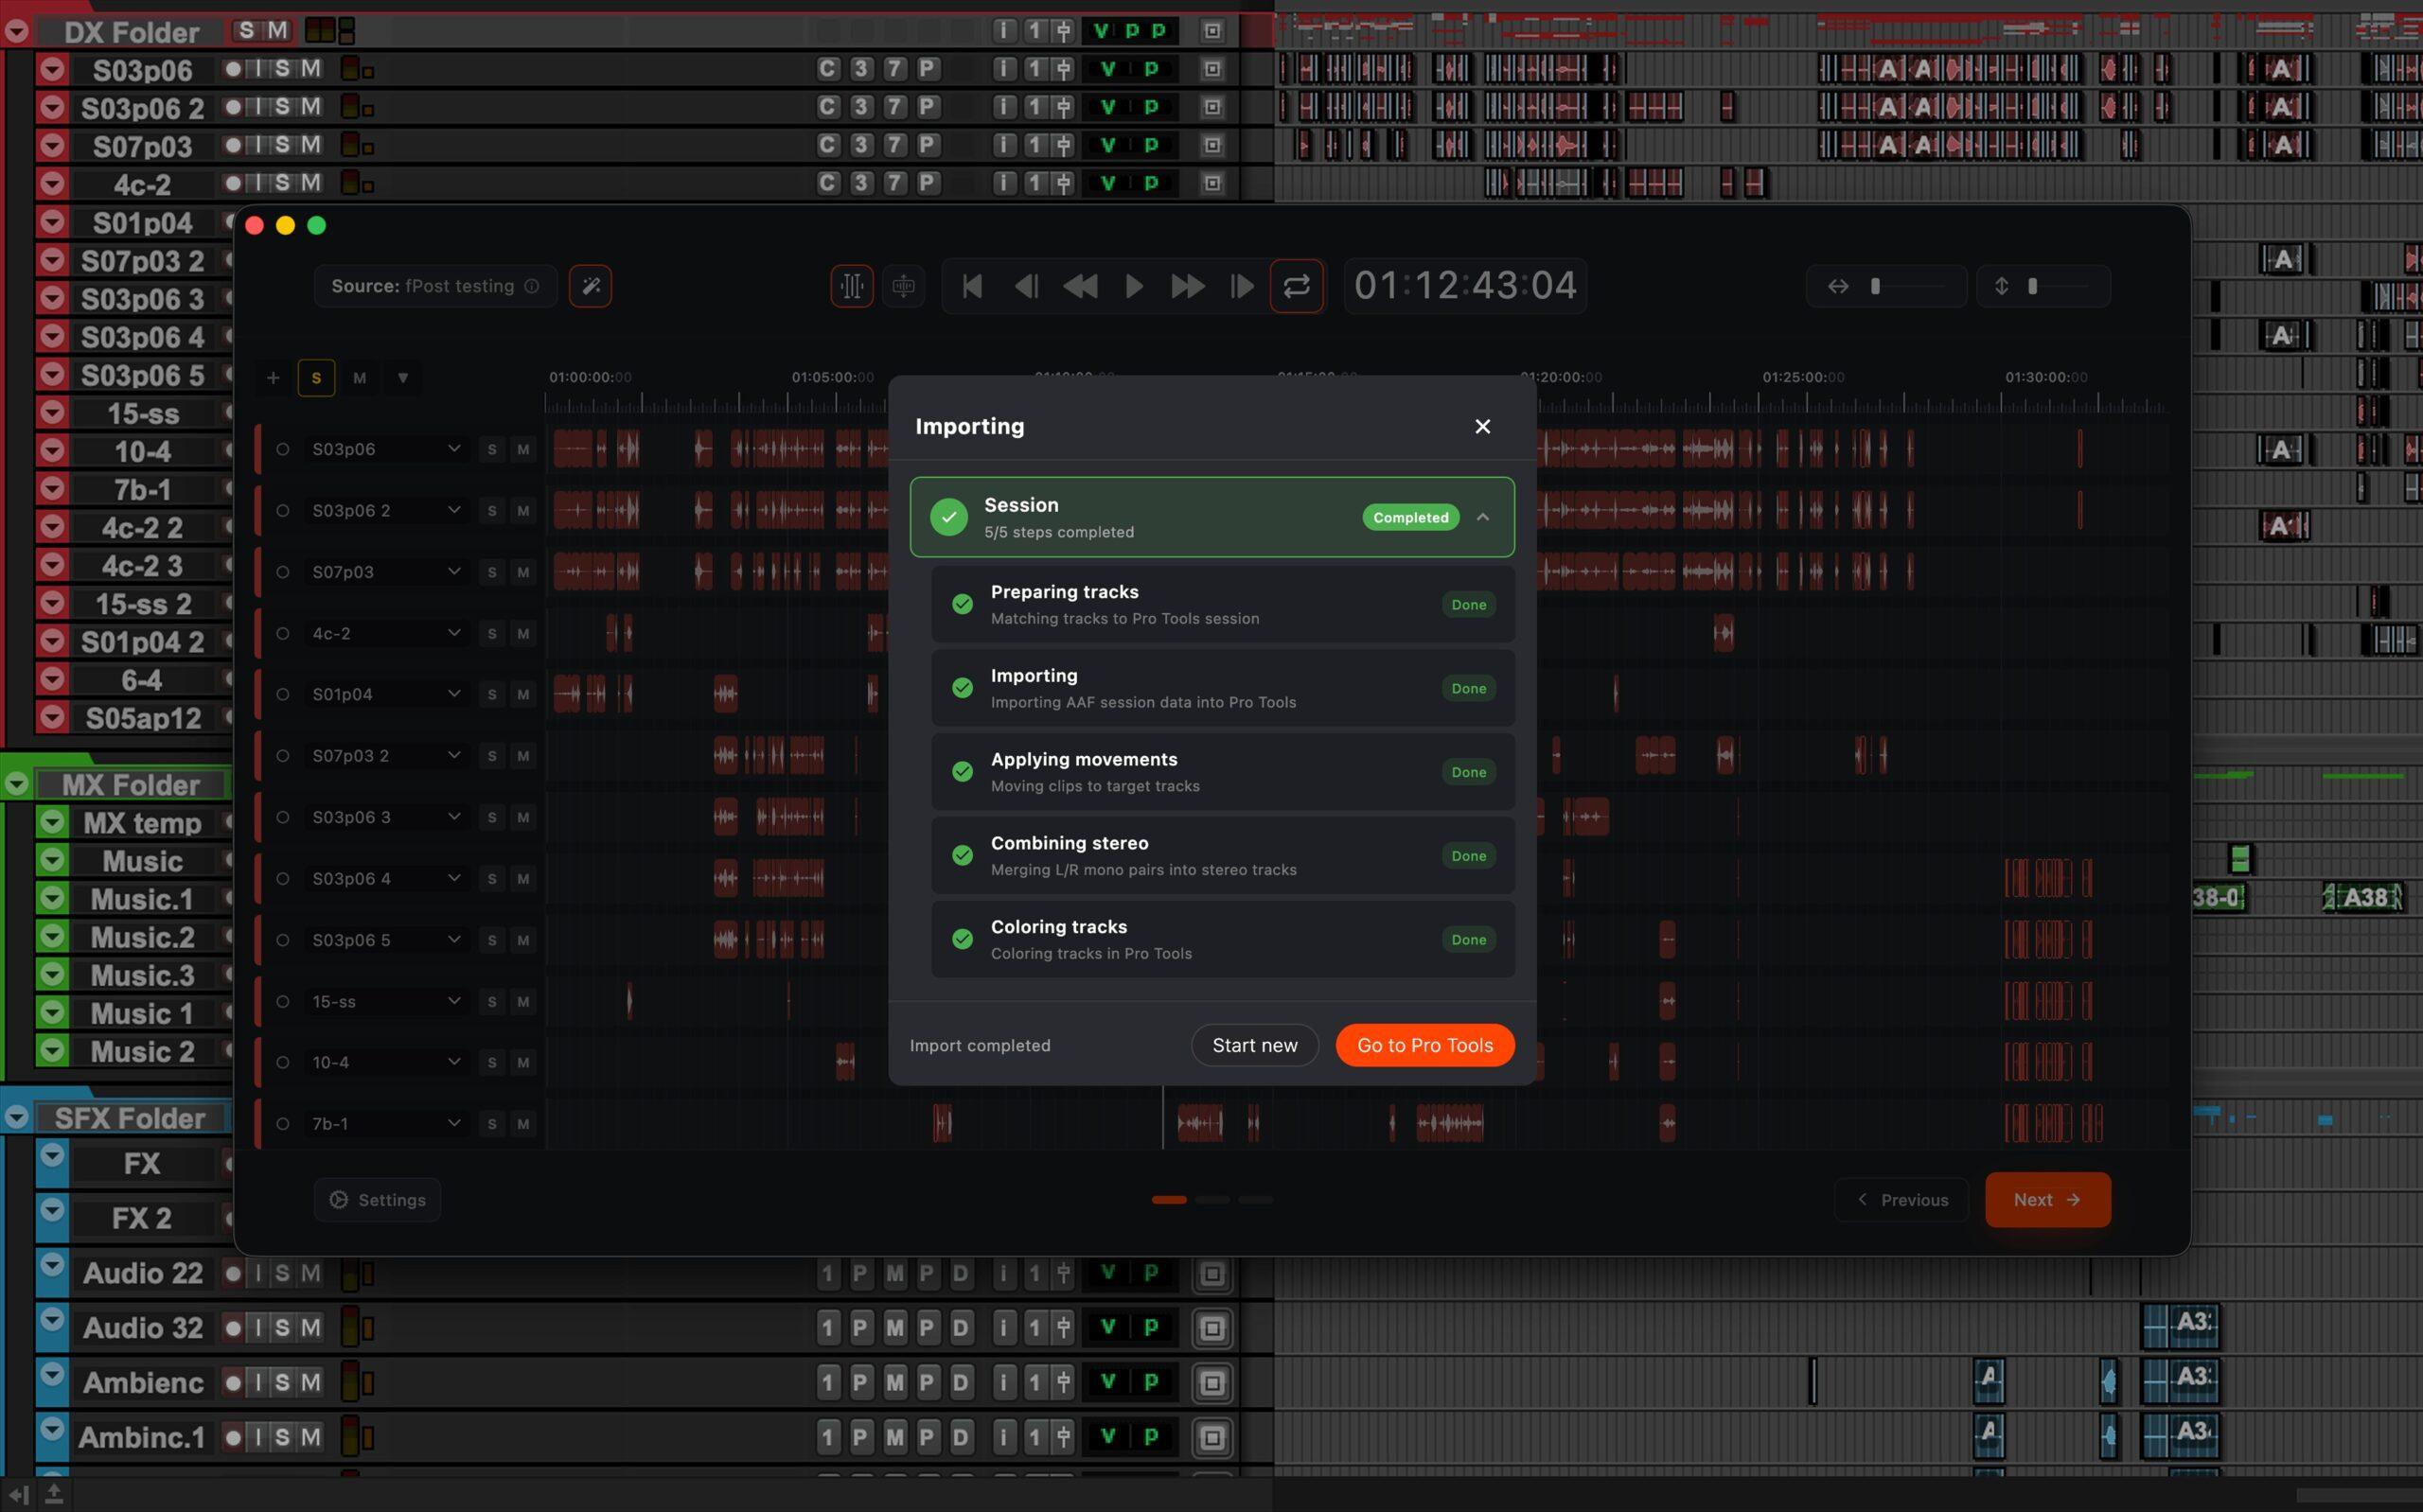
Task: Adjust the vertical zoom slider
Action: pyautogui.click(x=2044, y=286)
